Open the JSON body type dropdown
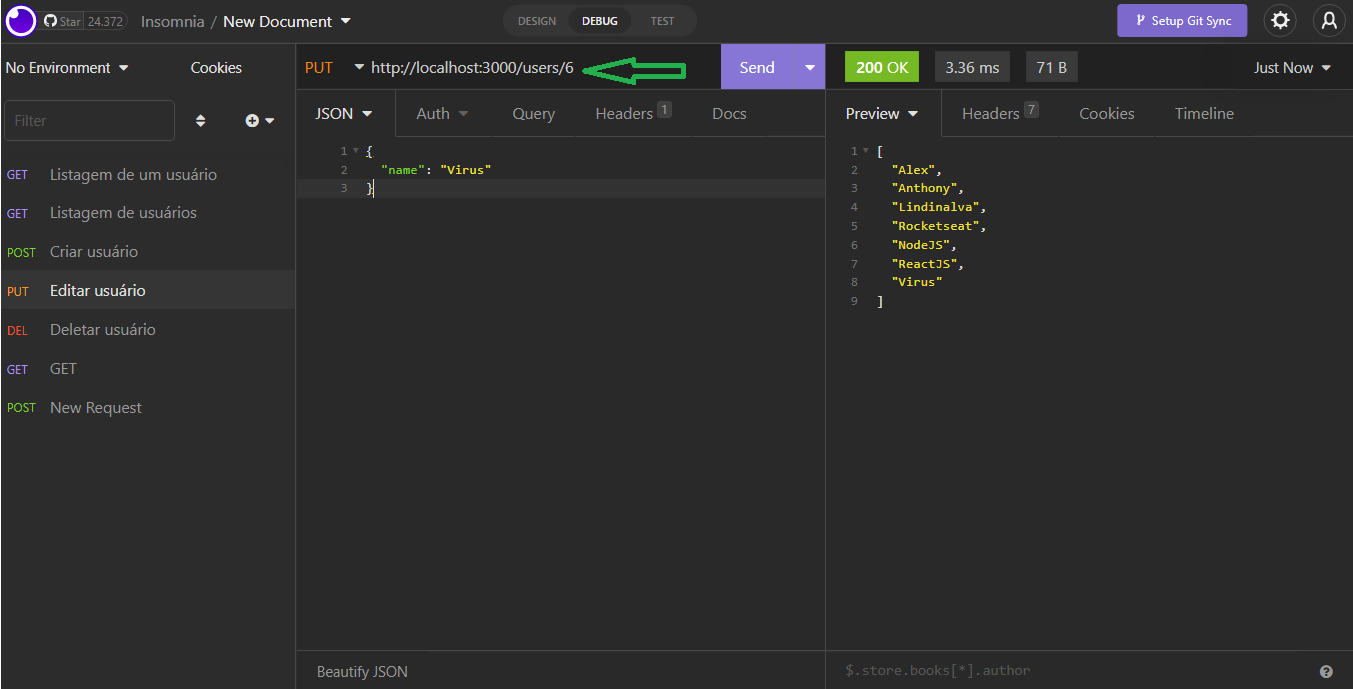This screenshot has height=689, width=1353. (344, 114)
